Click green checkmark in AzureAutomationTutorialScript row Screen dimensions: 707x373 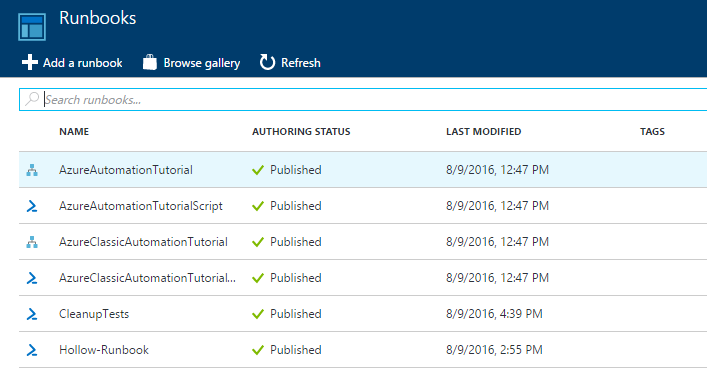[258, 206]
